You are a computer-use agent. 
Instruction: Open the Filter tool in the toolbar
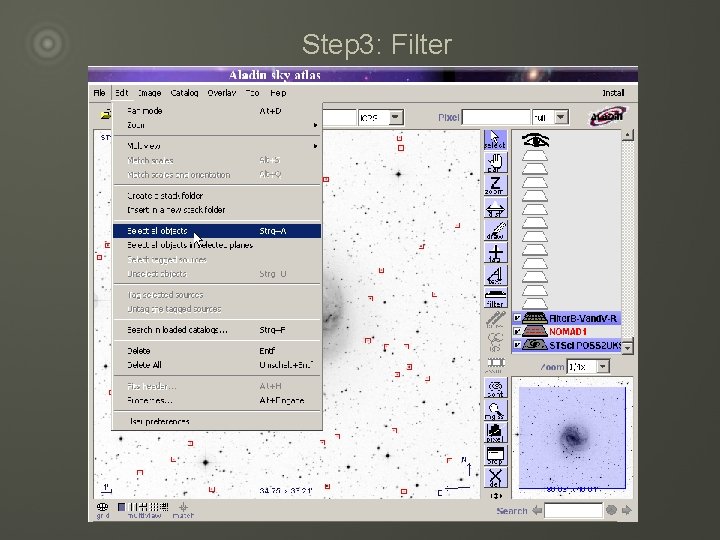pyautogui.click(x=495, y=298)
